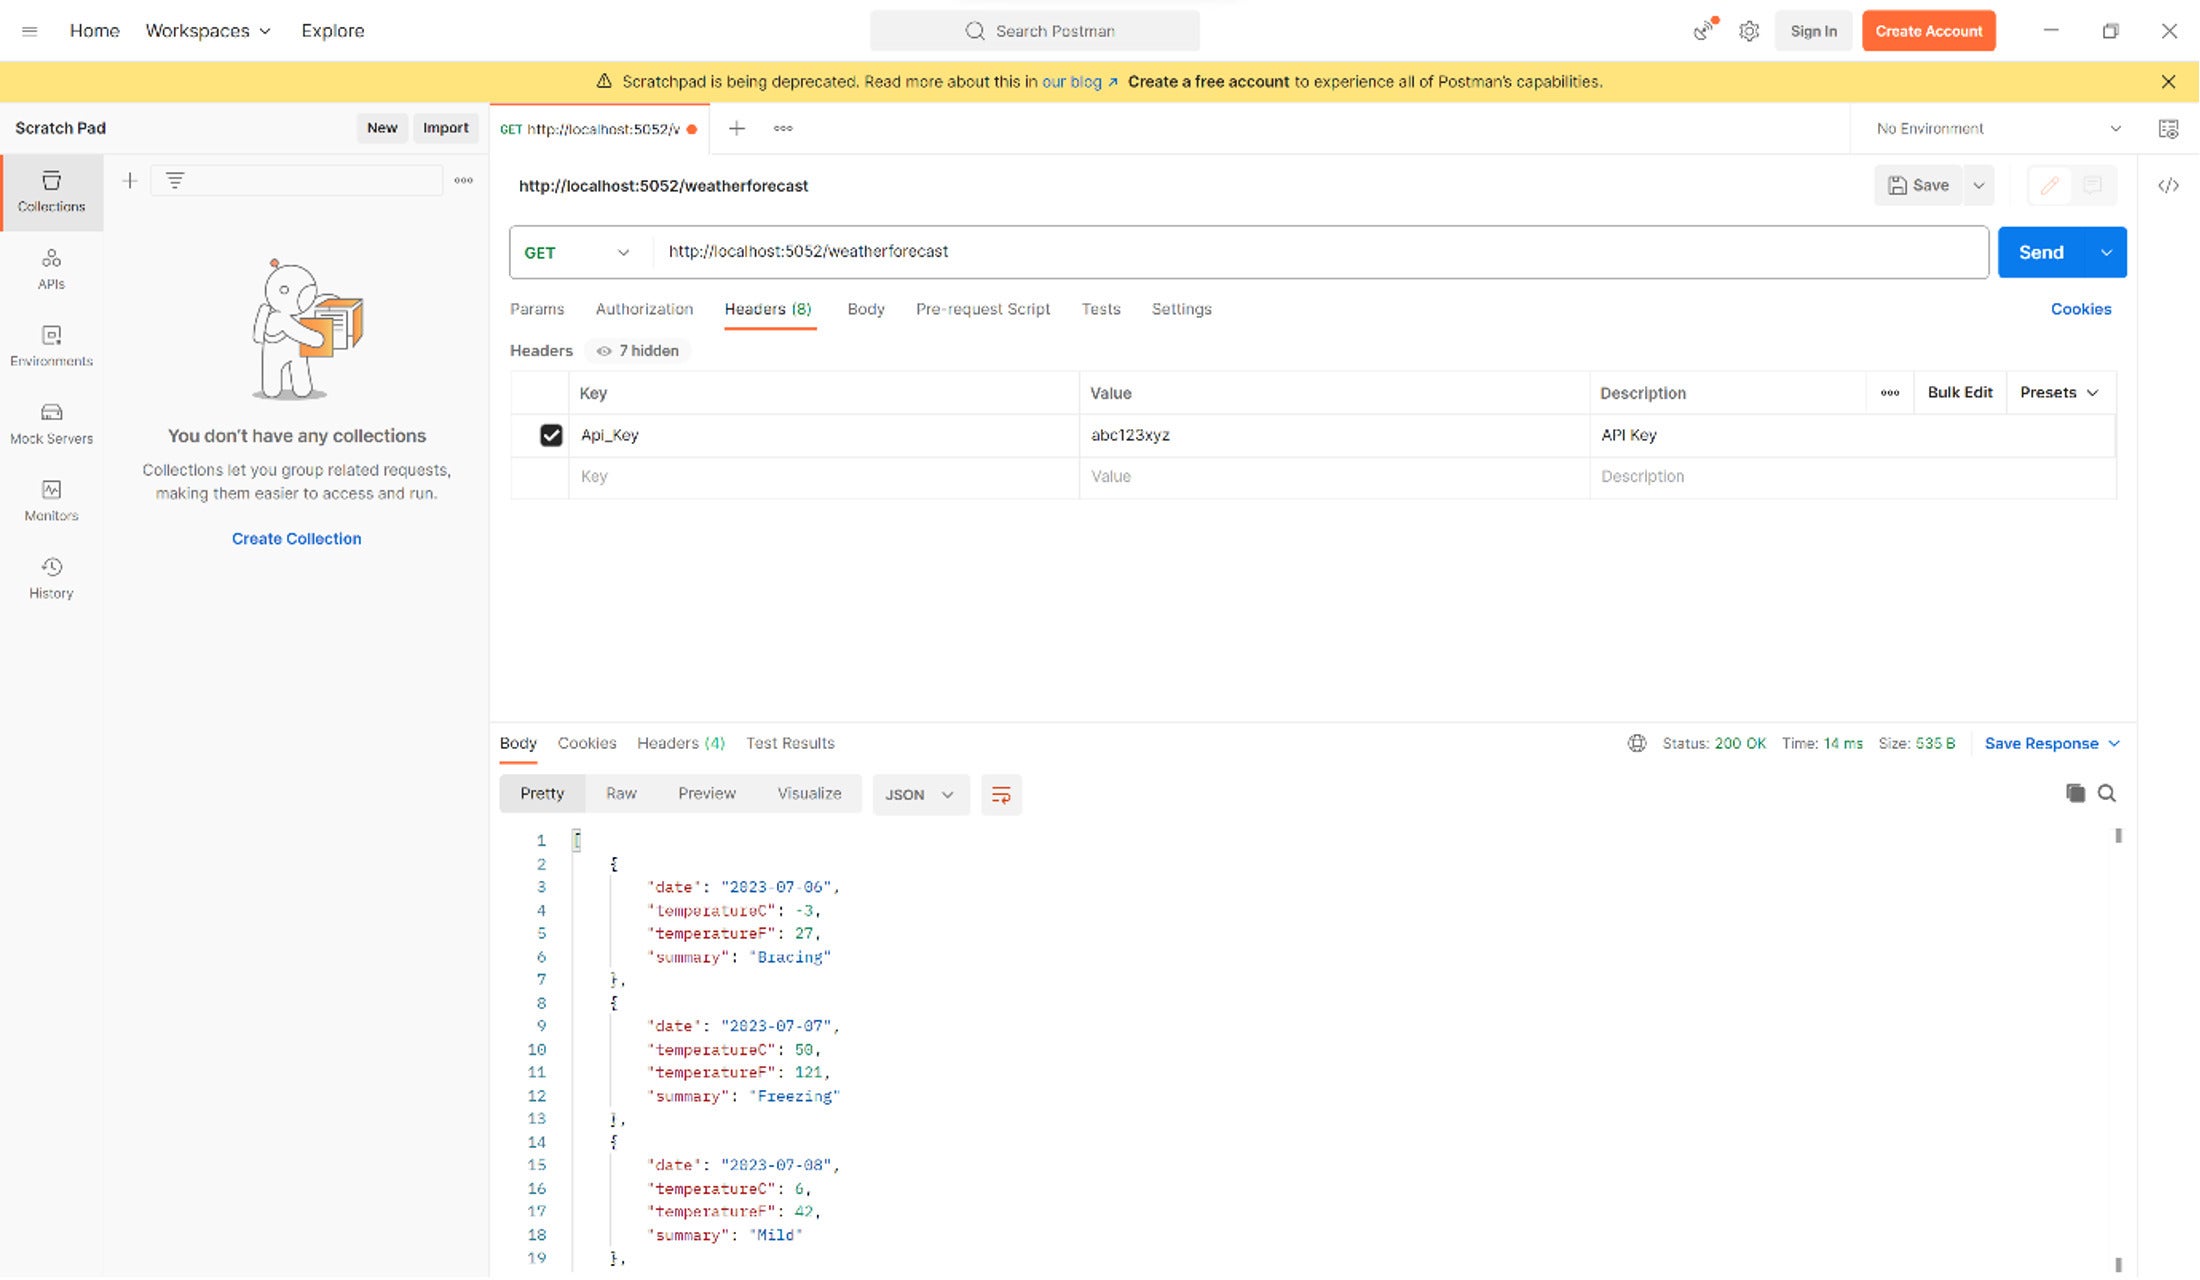
Task: Expand the Save options arrow
Action: (x=1978, y=186)
